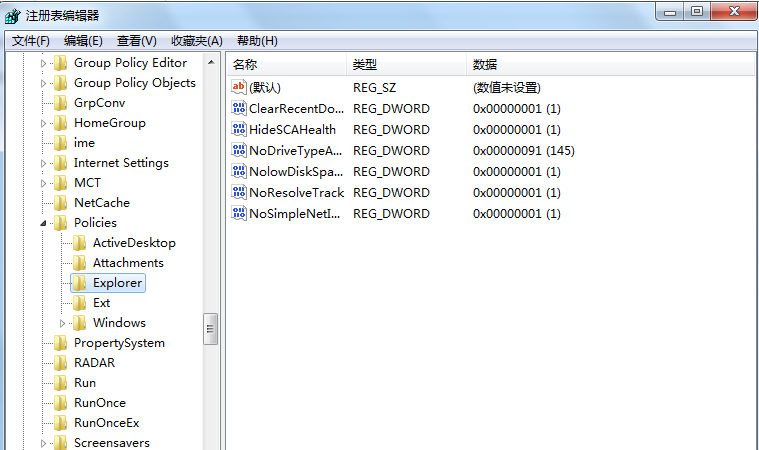759x450 pixels.
Task: Select the Attachments key label
Action: (128, 263)
